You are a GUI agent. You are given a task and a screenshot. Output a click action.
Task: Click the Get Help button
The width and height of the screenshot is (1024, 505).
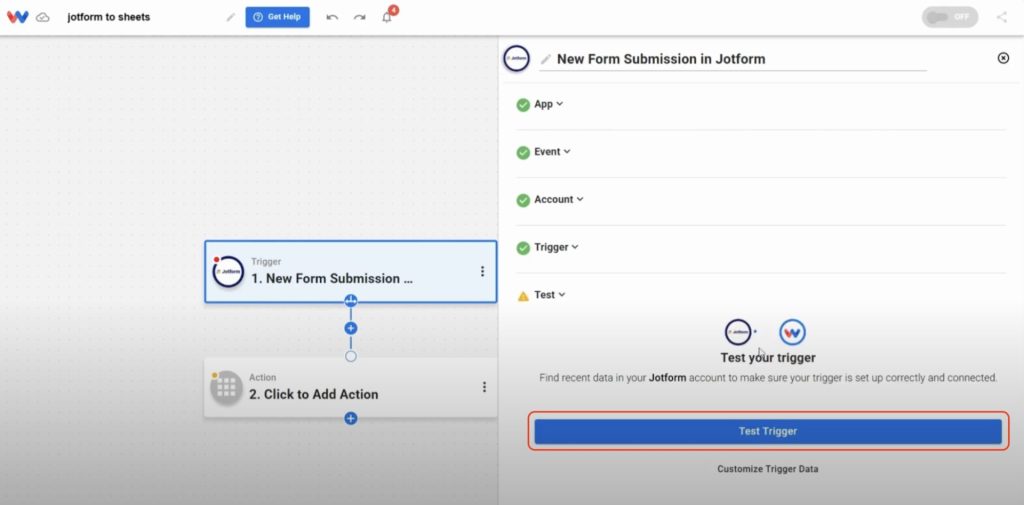coord(278,17)
